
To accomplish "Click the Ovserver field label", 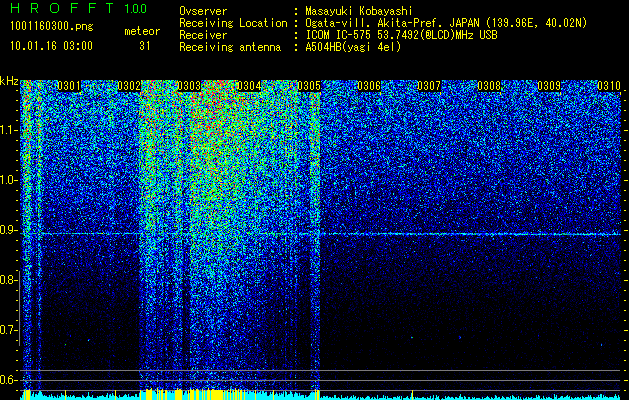I will pos(203,11).
